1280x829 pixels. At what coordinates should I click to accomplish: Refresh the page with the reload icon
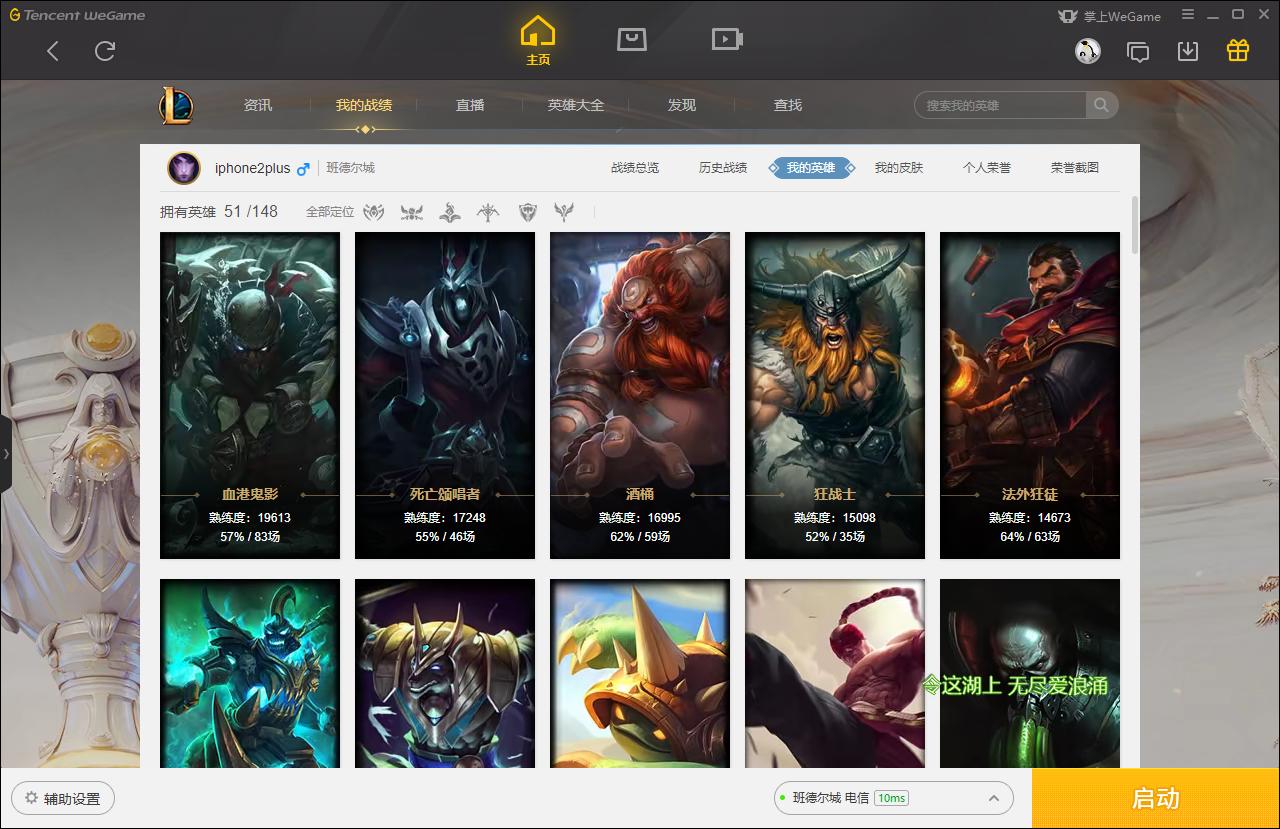click(x=105, y=51)
